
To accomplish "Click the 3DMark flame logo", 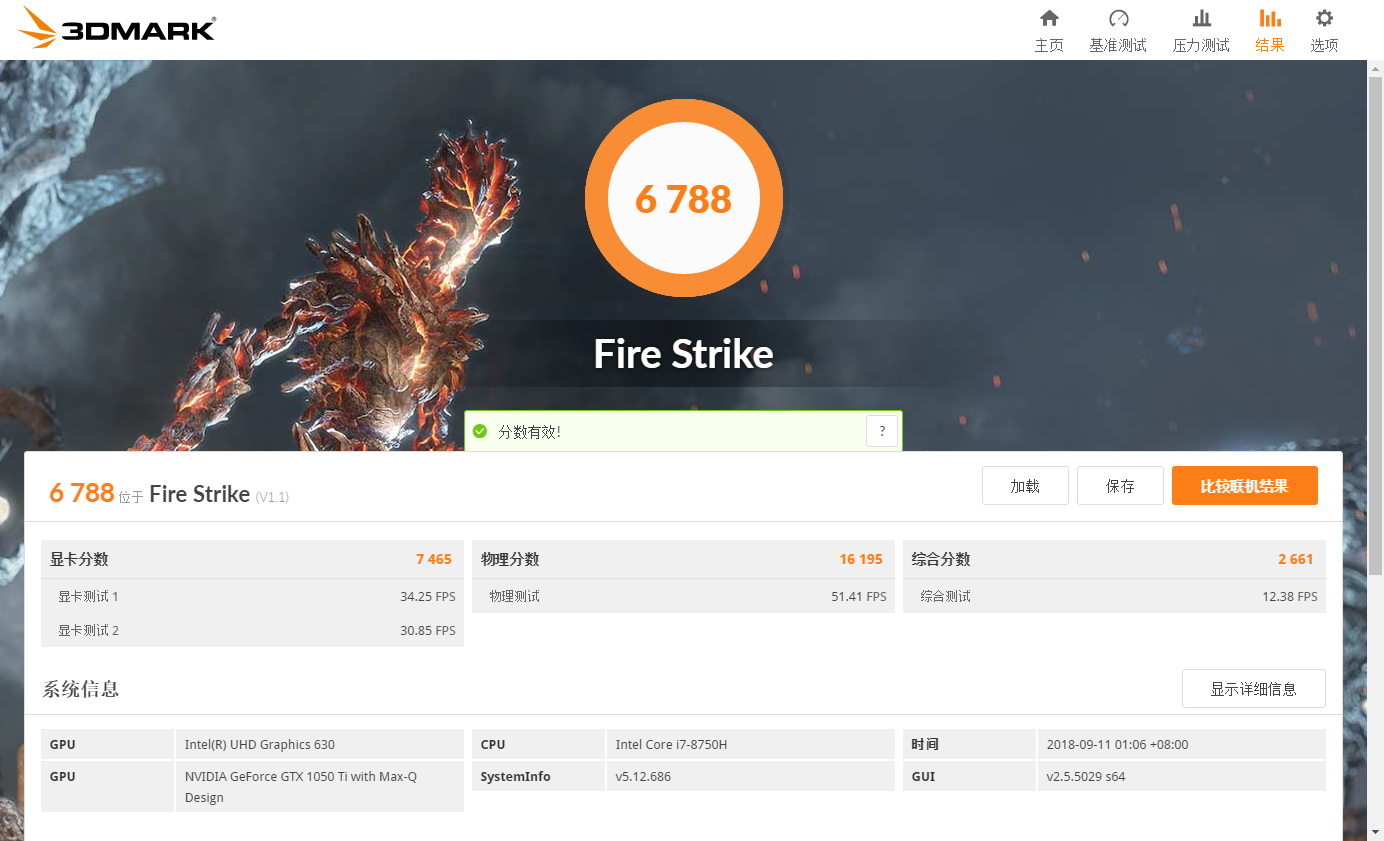I will point(38,26).
